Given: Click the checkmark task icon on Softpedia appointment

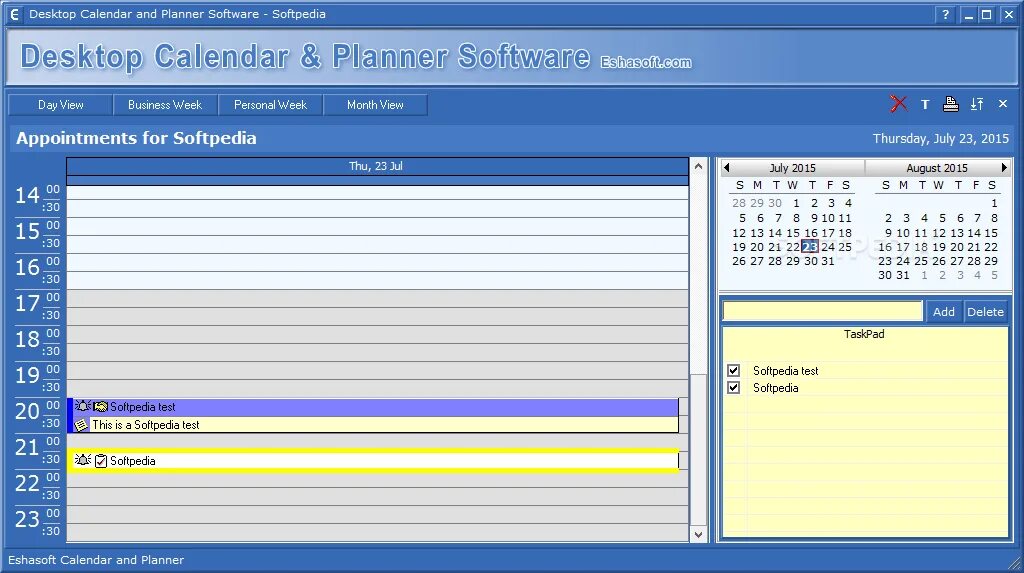Looking at the screenshot, I should (x=101, y=461).
